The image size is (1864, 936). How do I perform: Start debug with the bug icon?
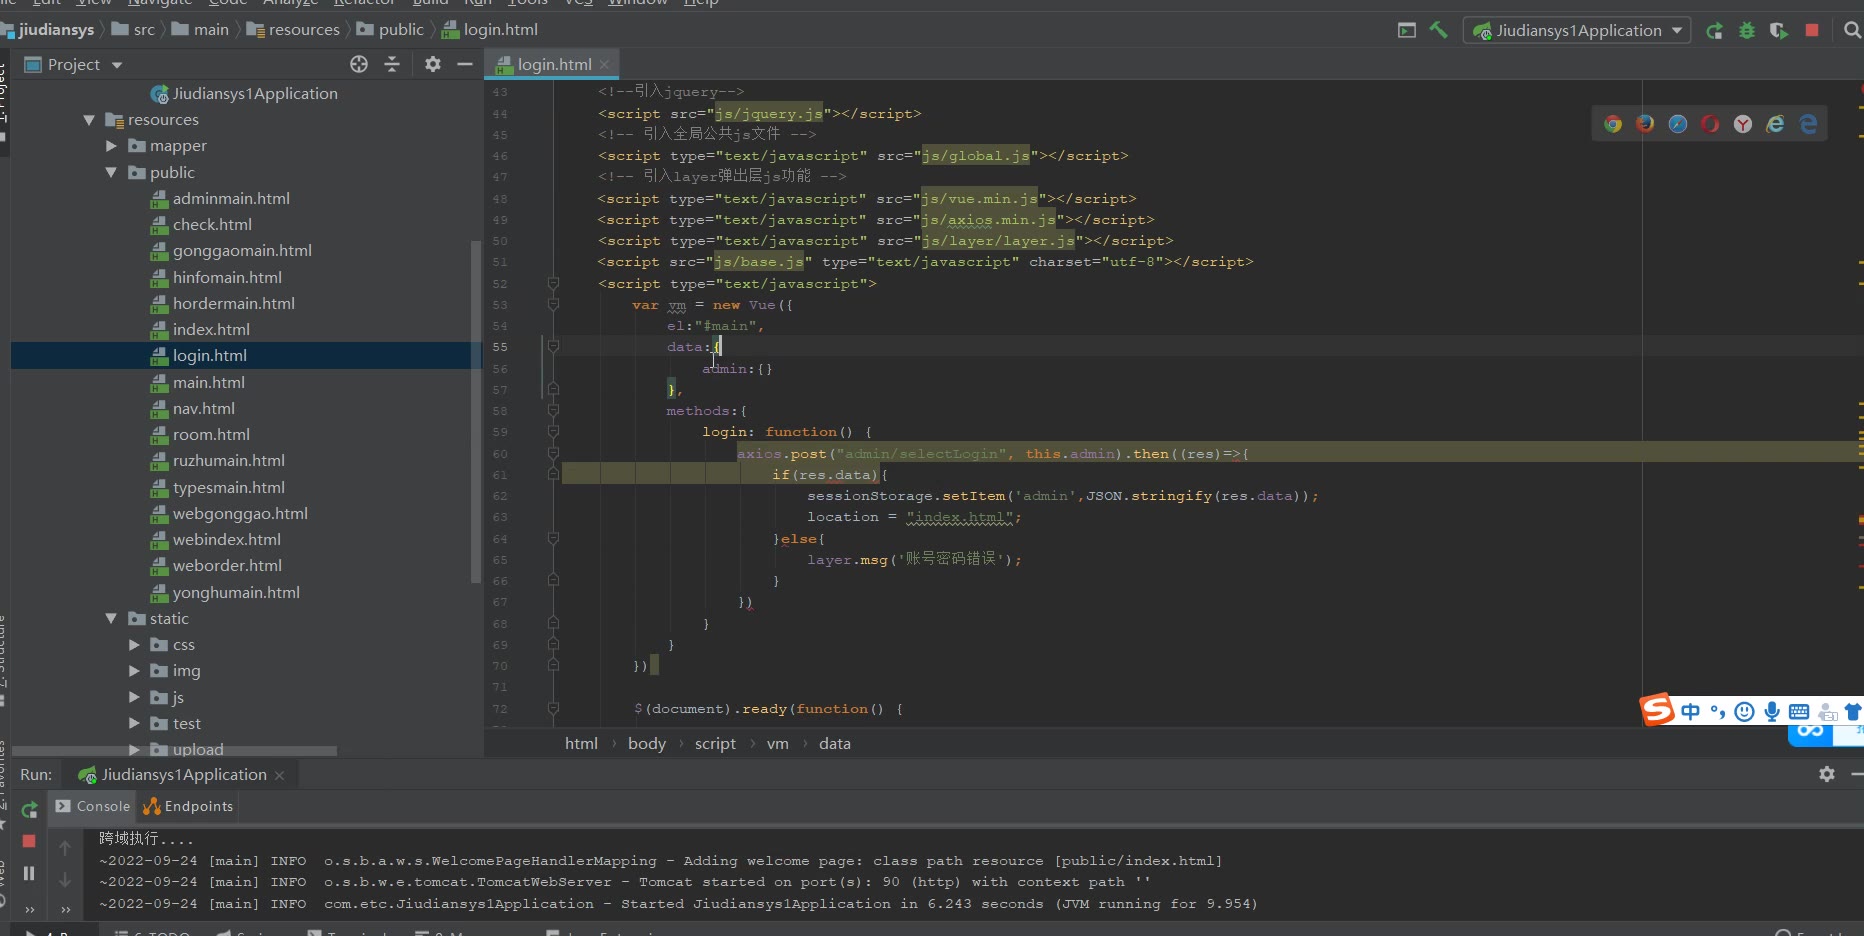point(1747,30)
